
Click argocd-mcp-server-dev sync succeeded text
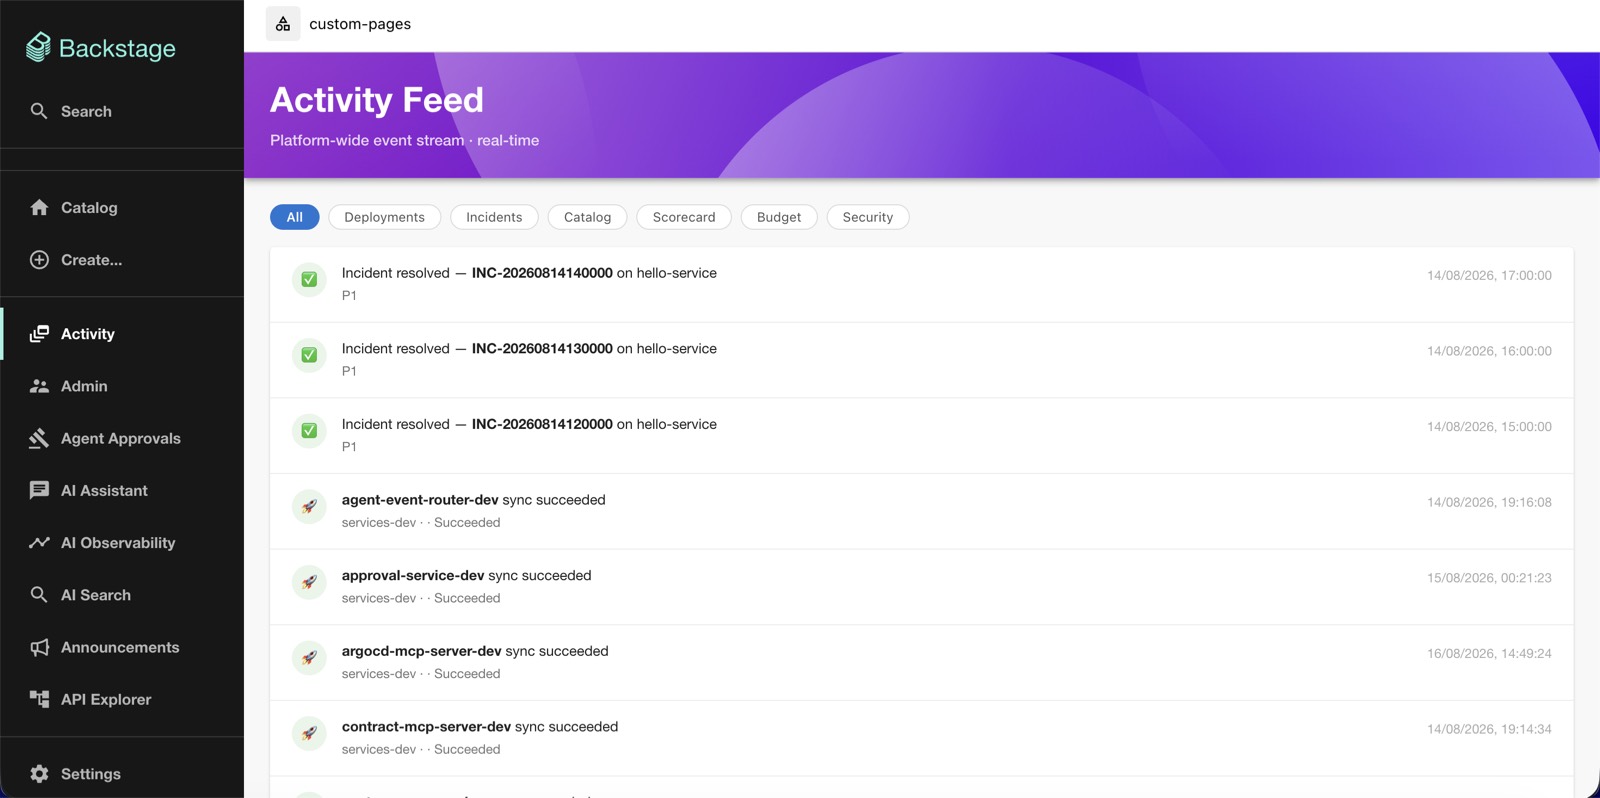click(475, 651)
